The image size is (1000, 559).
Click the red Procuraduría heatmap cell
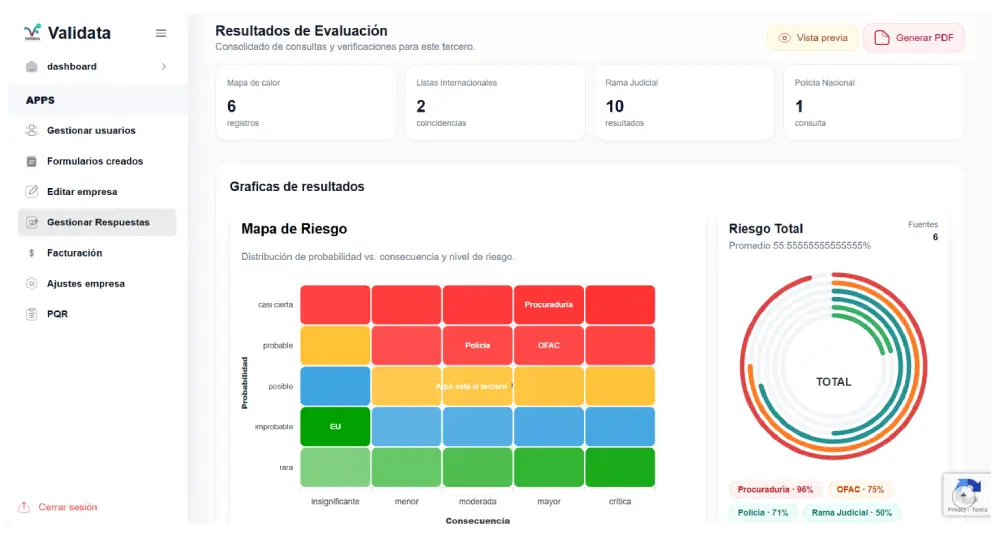[x=548, y=305]
